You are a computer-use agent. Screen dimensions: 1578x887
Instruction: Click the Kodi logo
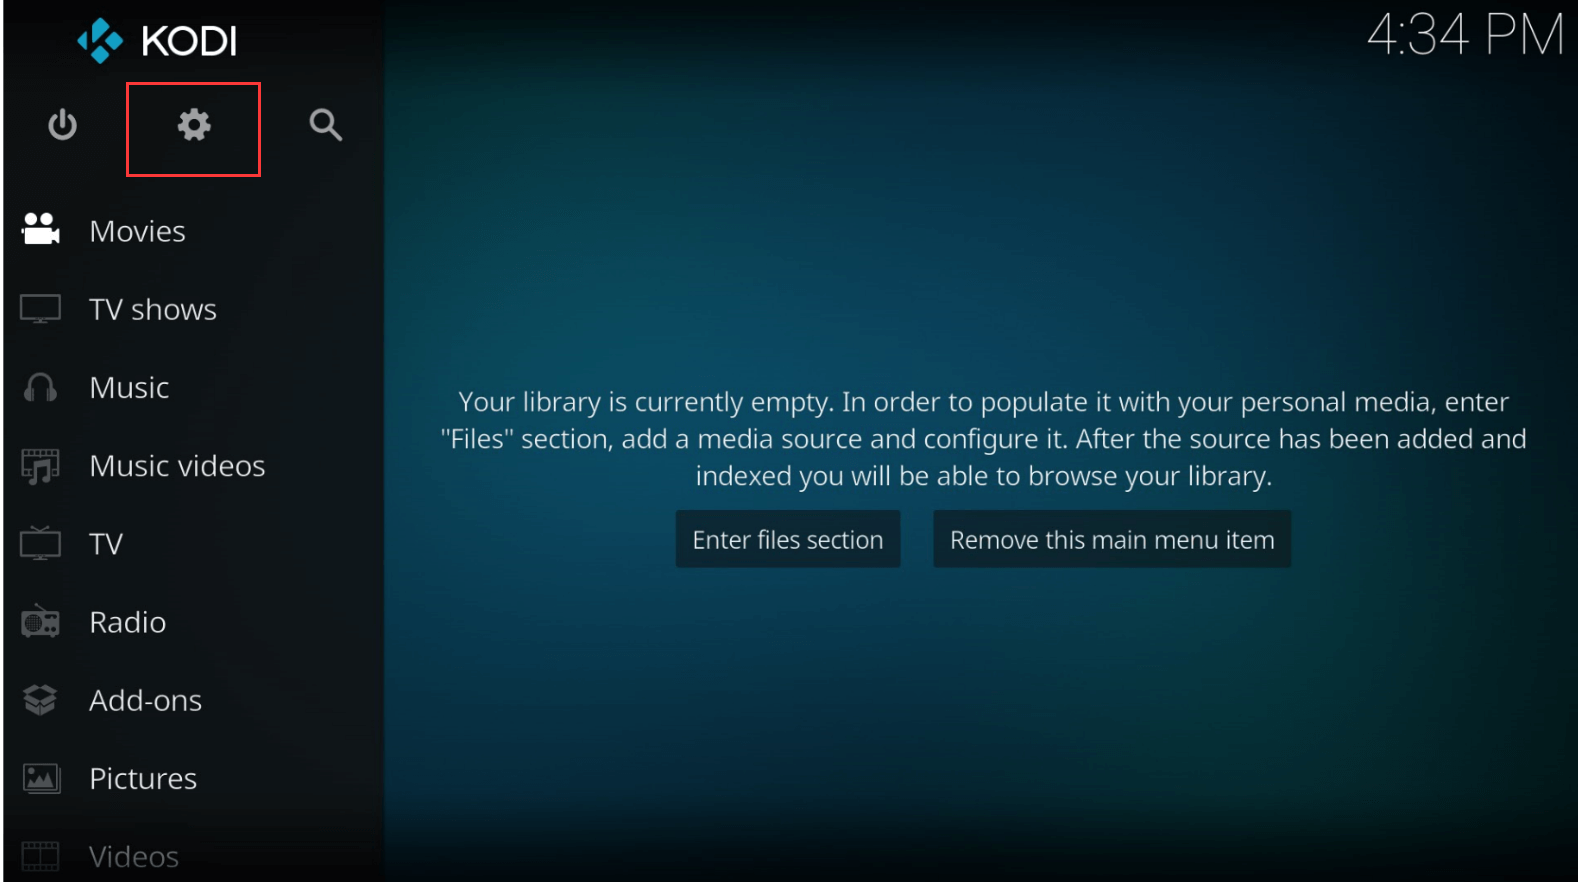coord(158,41)
